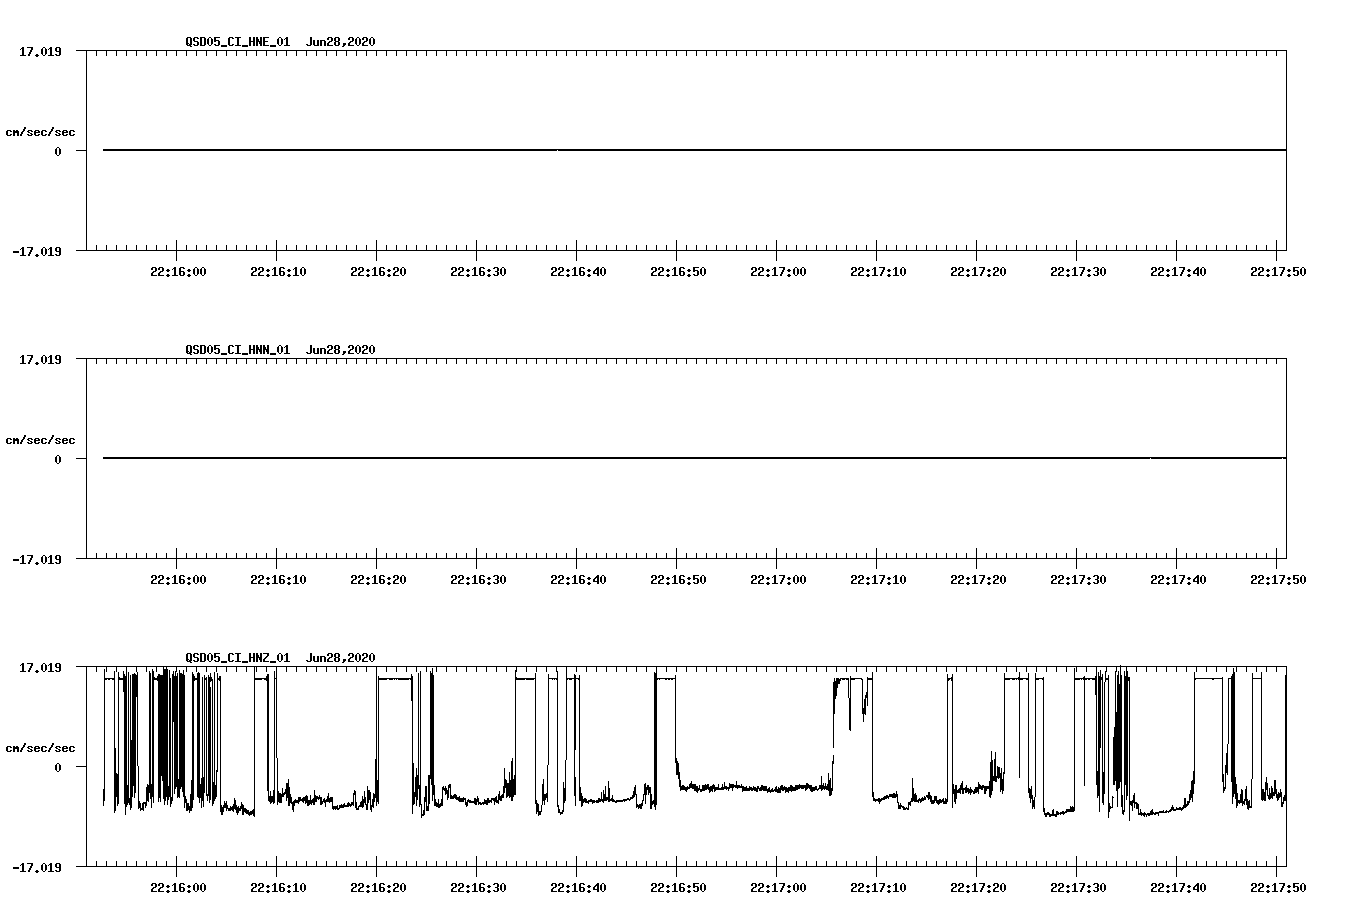Click the HNN plot's zero axis label
Screen dimensions: 1358x924
[58, 460]
